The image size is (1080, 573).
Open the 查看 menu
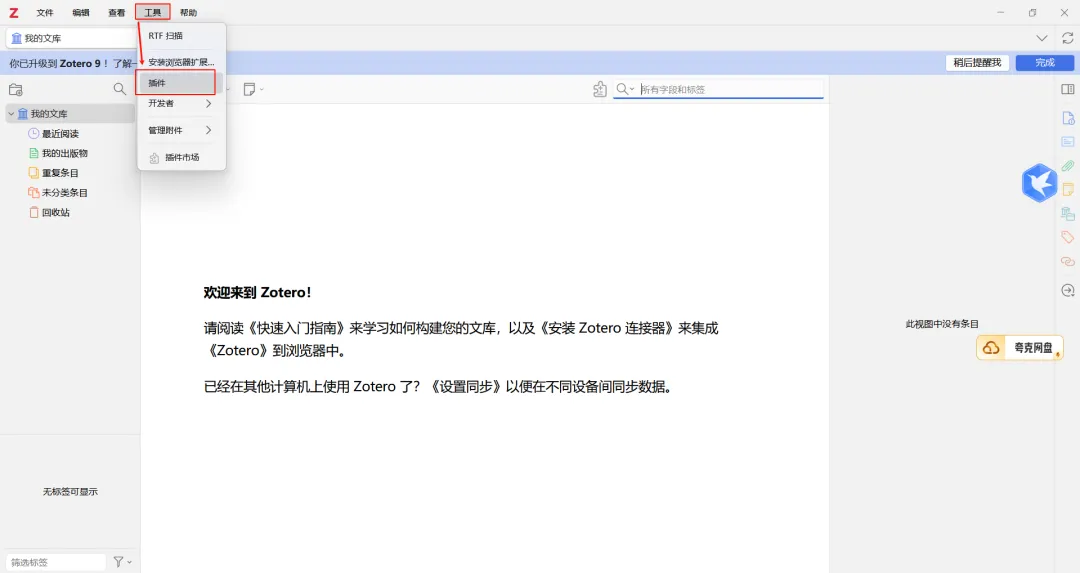[116, 12]
